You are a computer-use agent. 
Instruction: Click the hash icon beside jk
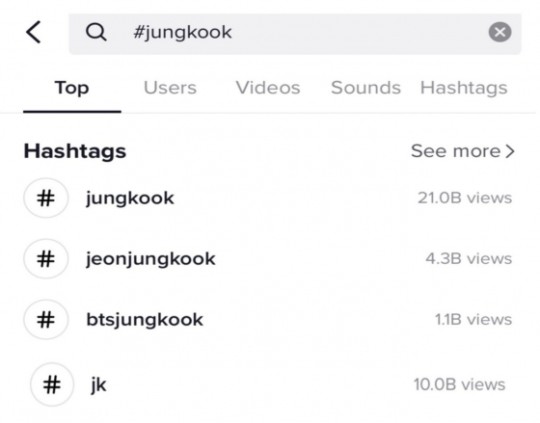click(52, 384)
